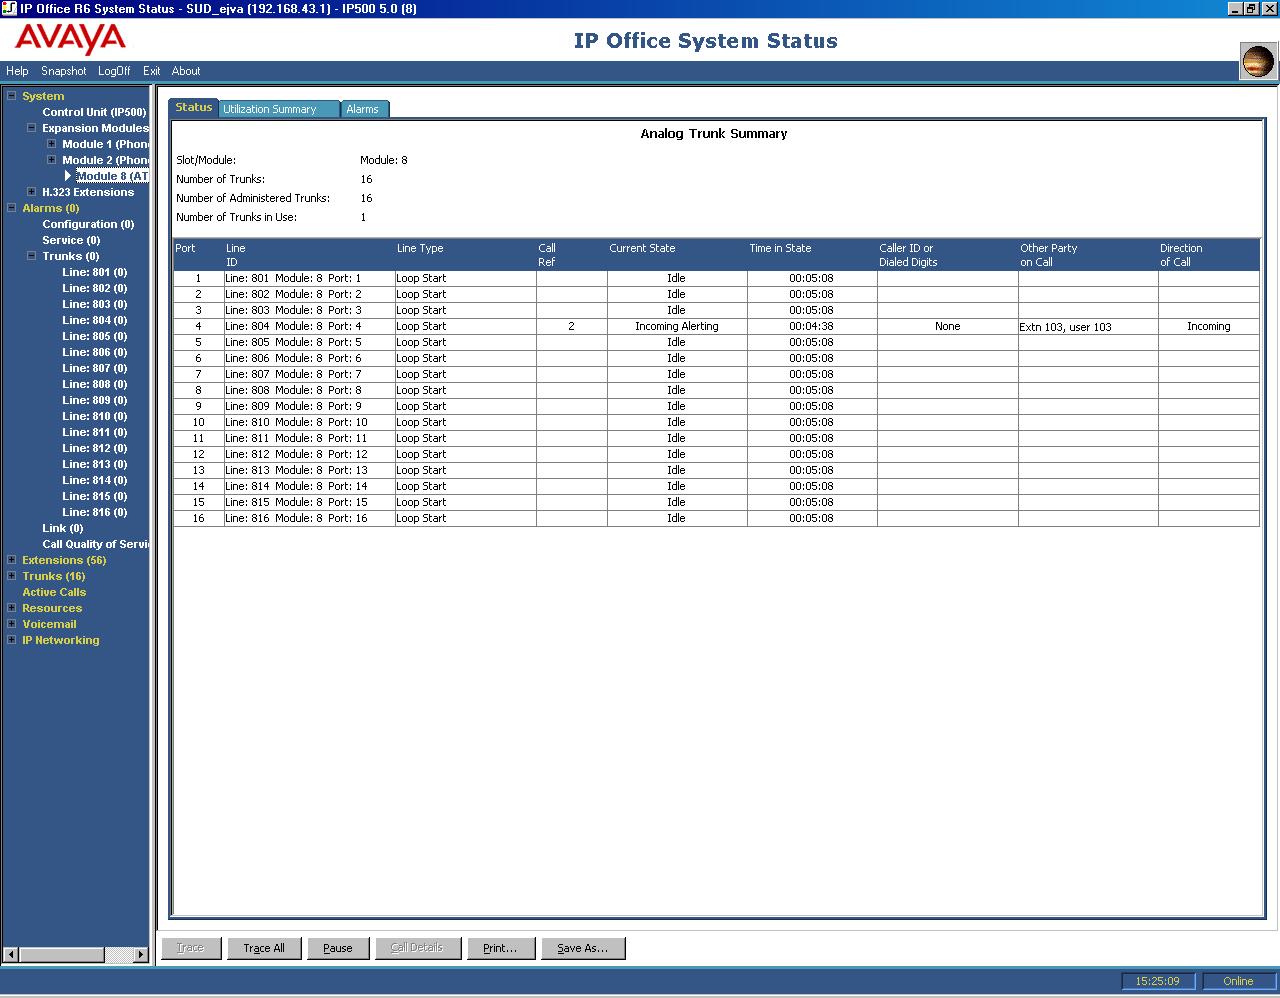
Task: Click the title bar application icon
Action: (9, 8)
